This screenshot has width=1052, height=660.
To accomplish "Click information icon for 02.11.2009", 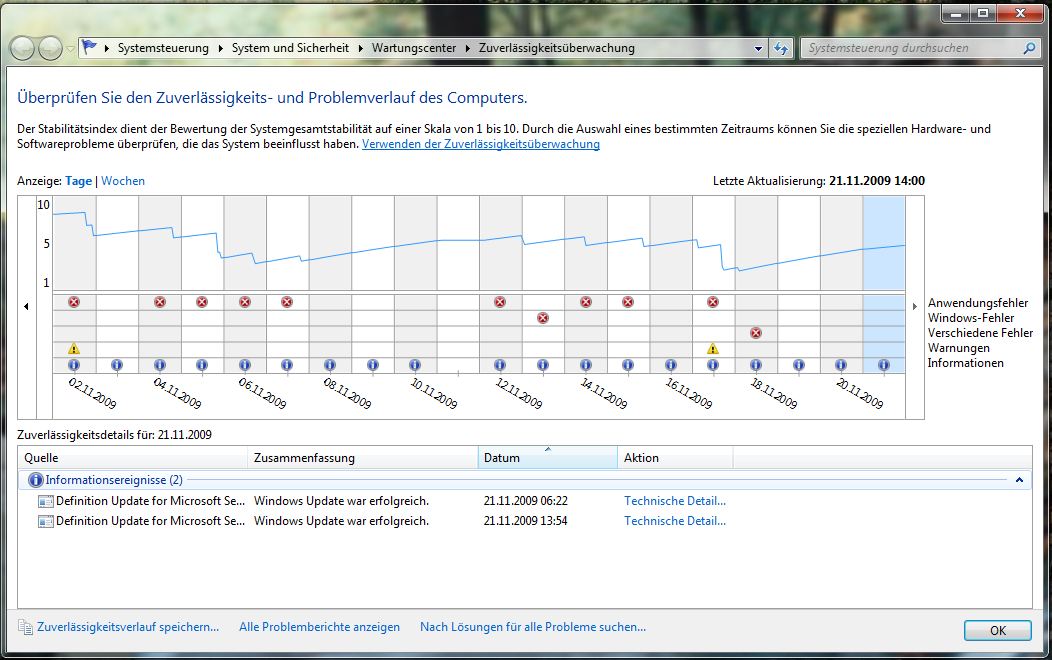I will 74,365.
